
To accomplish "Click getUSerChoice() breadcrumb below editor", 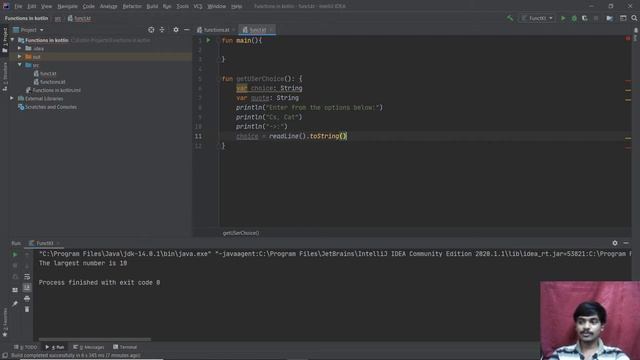I will pyautogui.click(x=241, y=233).
